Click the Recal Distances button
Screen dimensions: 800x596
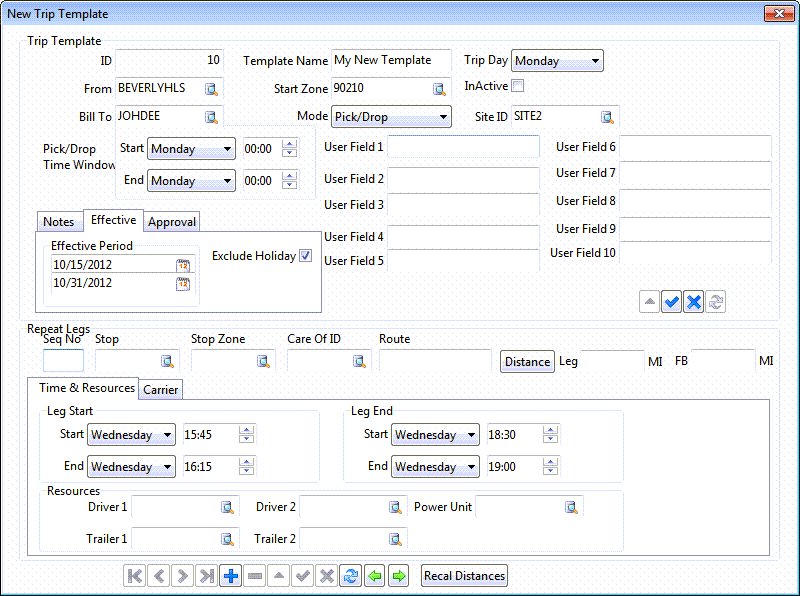(464, 576)
